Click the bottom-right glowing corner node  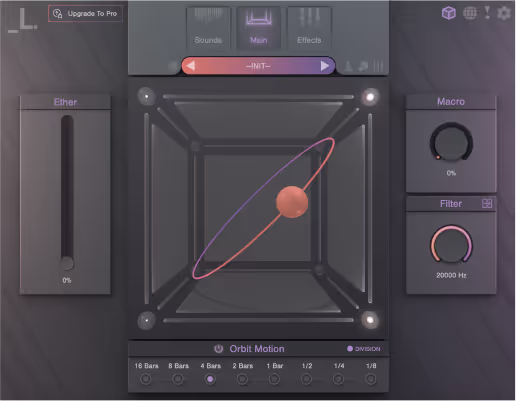(370, 320)
